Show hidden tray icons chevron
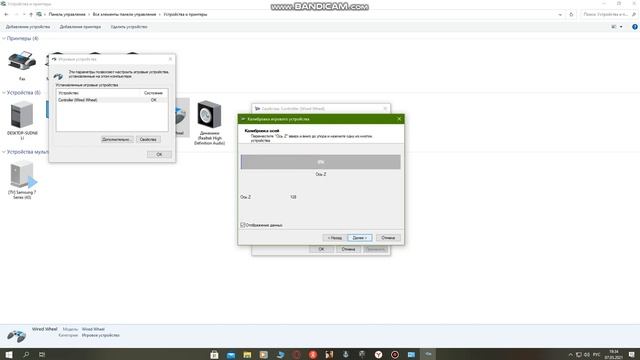 pyautogui.click(x=571, y=354)
